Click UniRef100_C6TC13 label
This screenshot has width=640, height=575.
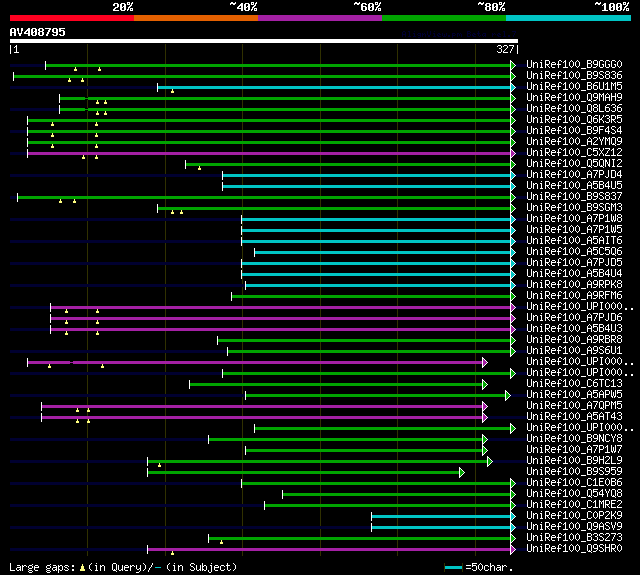point(574,384)
